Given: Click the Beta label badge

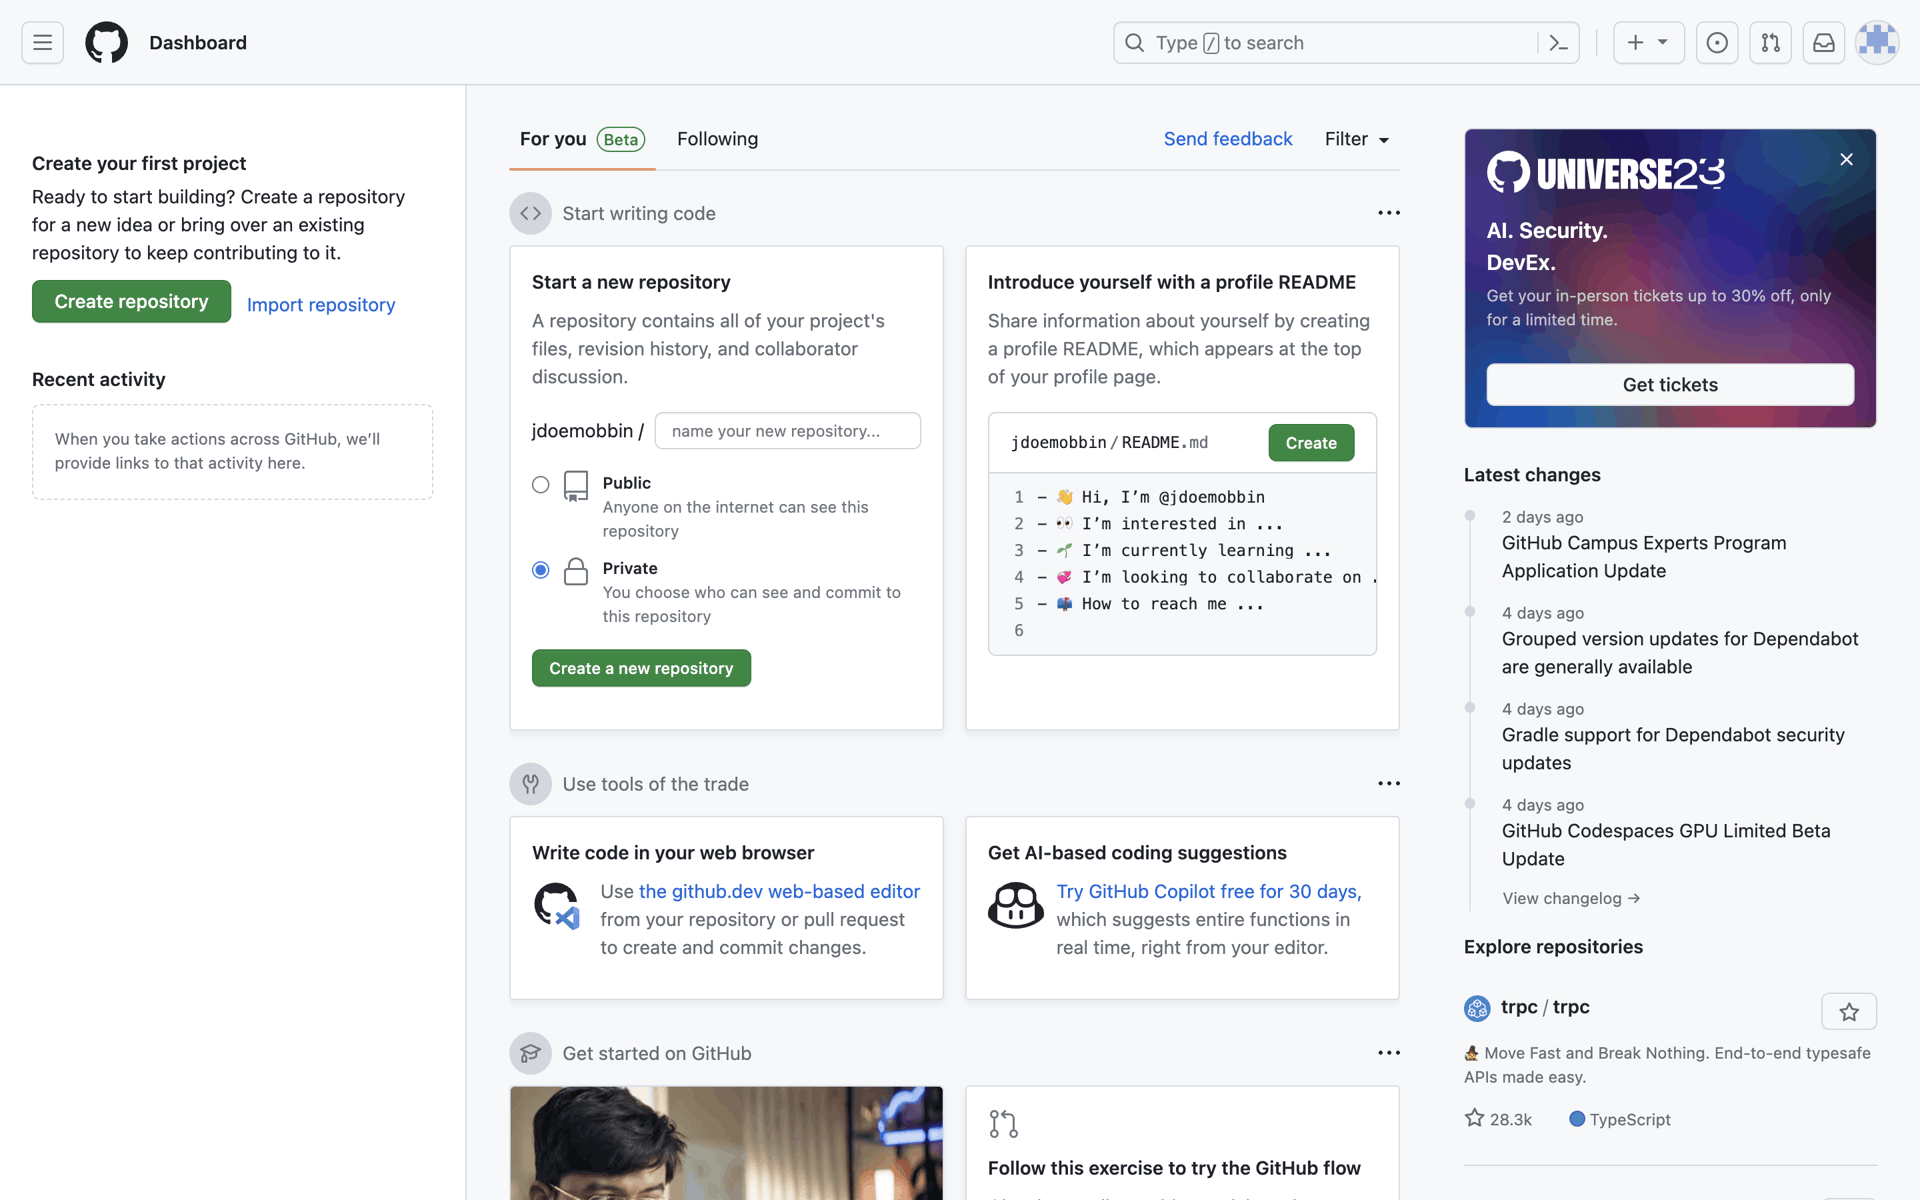Looking at the screenshot, I should [621, 139].
